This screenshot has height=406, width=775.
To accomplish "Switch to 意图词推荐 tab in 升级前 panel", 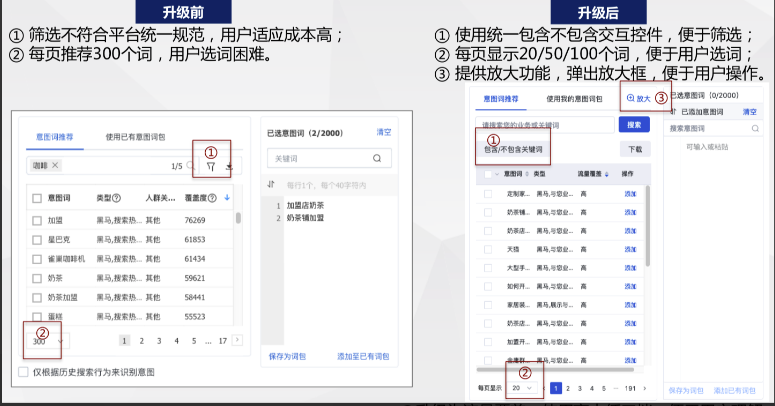I will (x=54, y=137).
